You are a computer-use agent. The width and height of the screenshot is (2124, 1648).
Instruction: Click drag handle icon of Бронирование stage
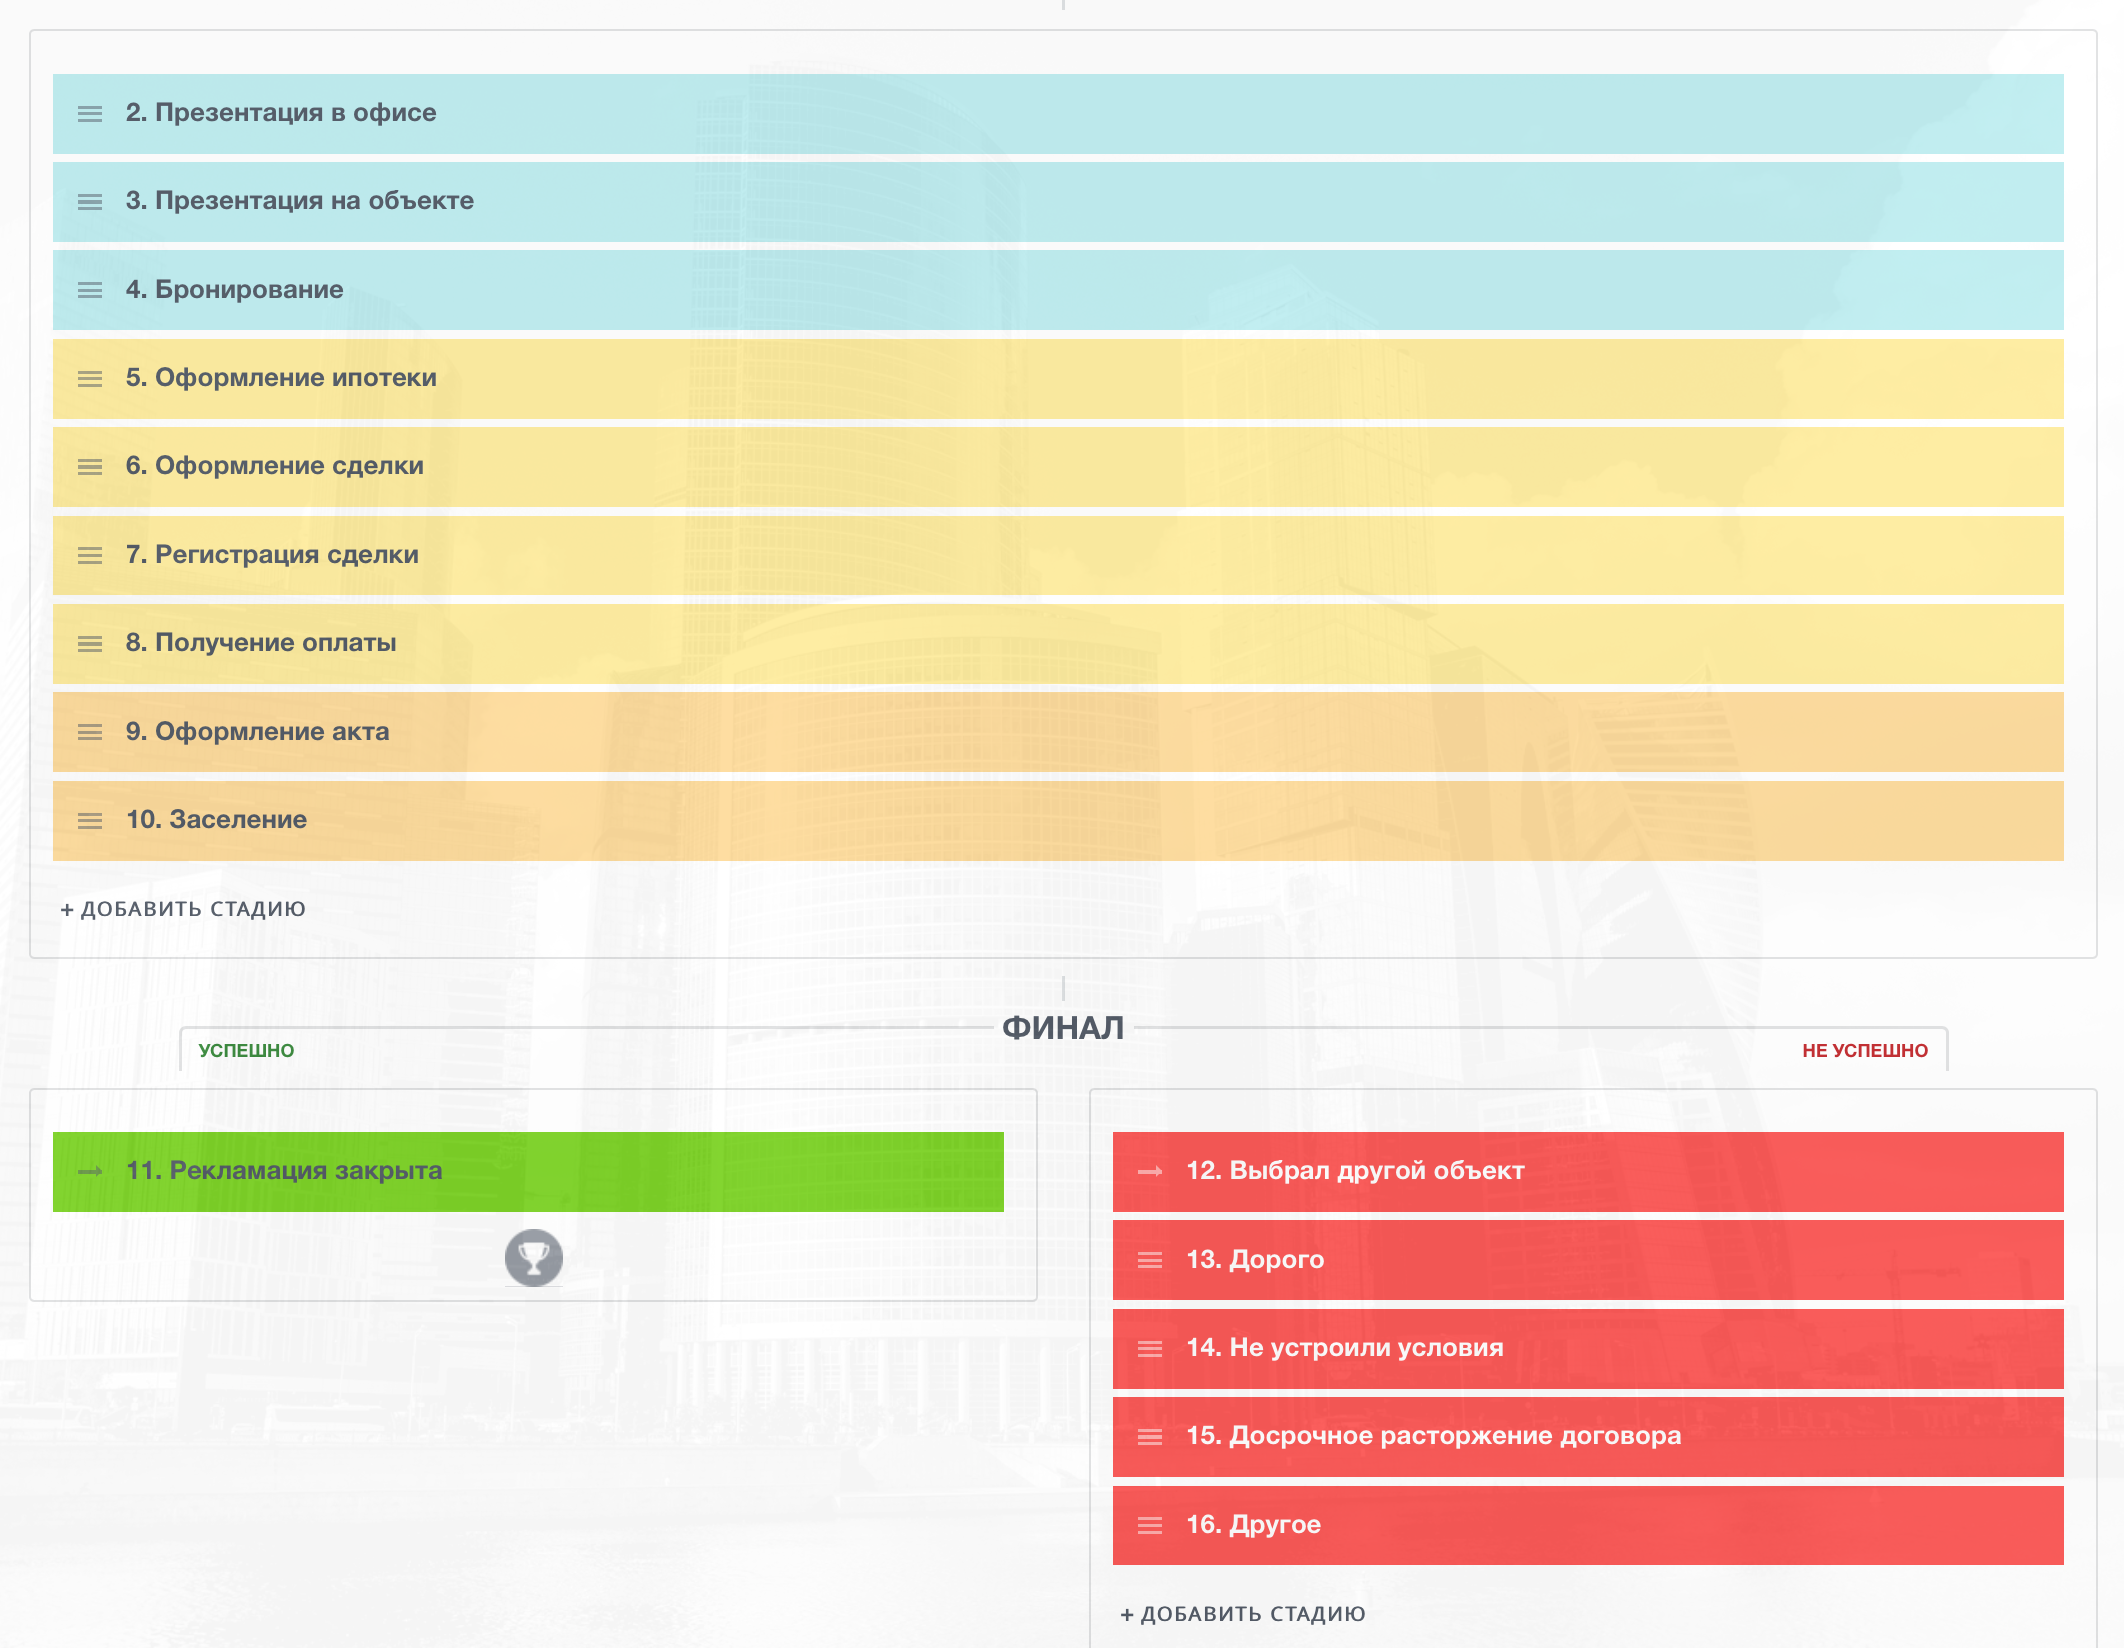coord(90,290)
